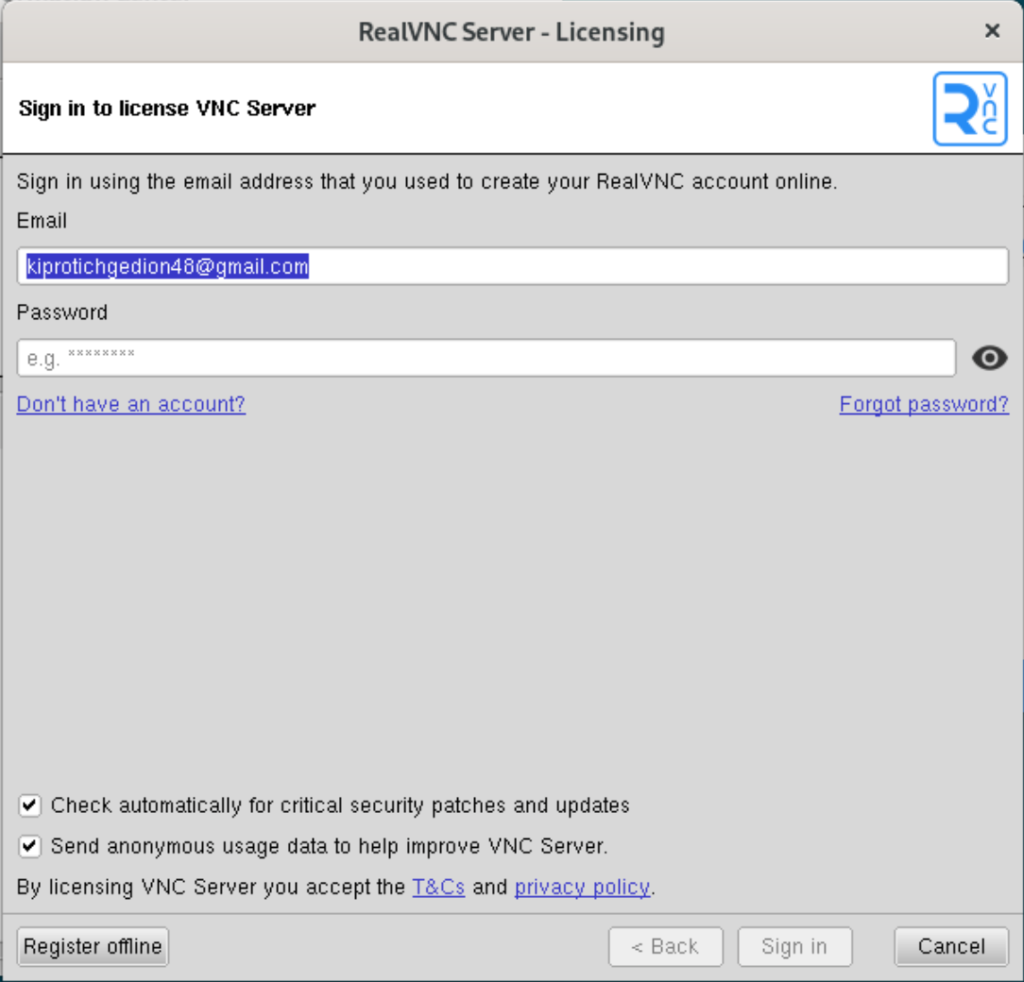The image size is (1024, 982).
Task: Disable sending anonymous usage data
Action: 29,845
